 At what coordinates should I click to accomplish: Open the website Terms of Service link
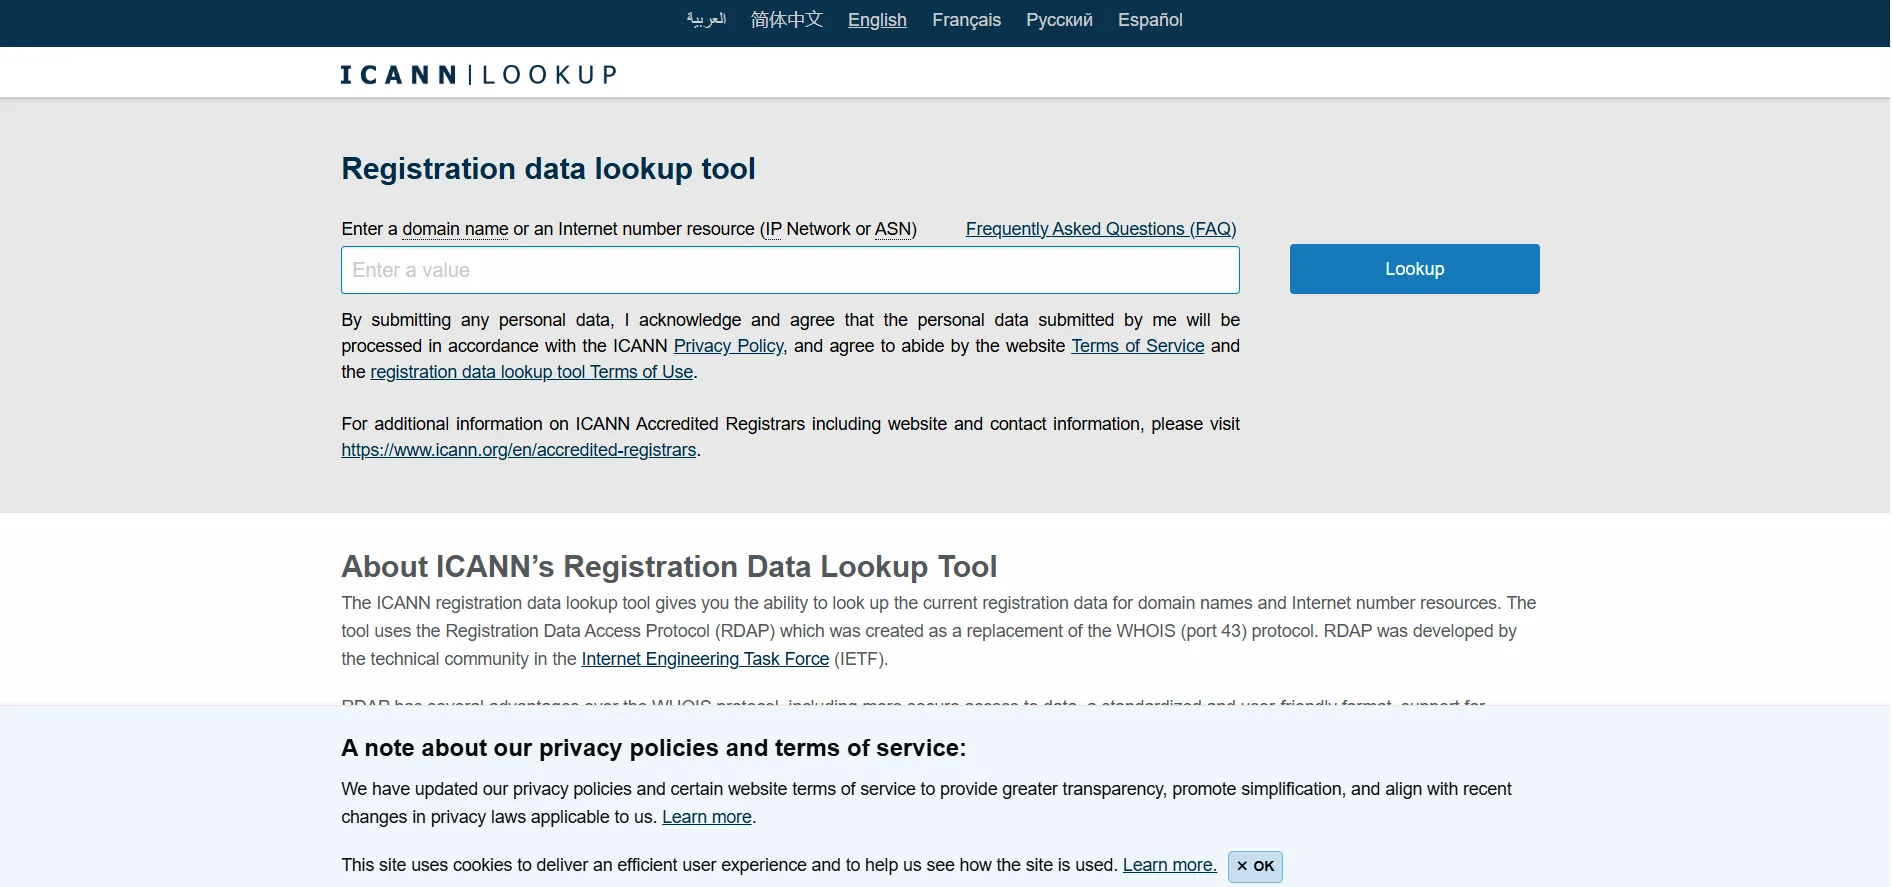(x=1137, y=346)
